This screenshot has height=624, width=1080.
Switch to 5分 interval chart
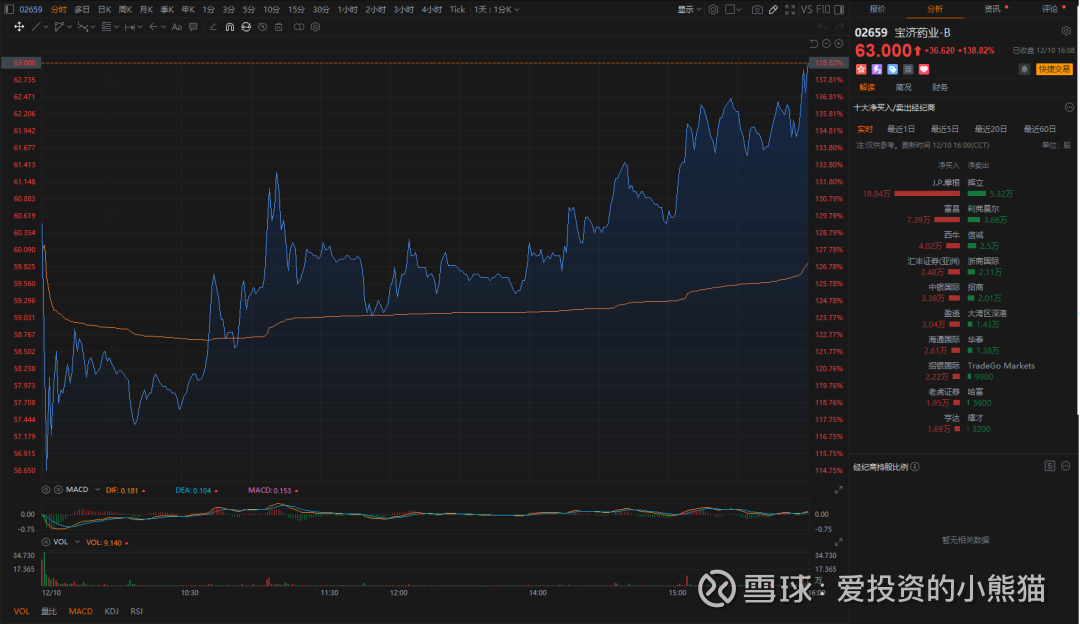click(249, 10)
